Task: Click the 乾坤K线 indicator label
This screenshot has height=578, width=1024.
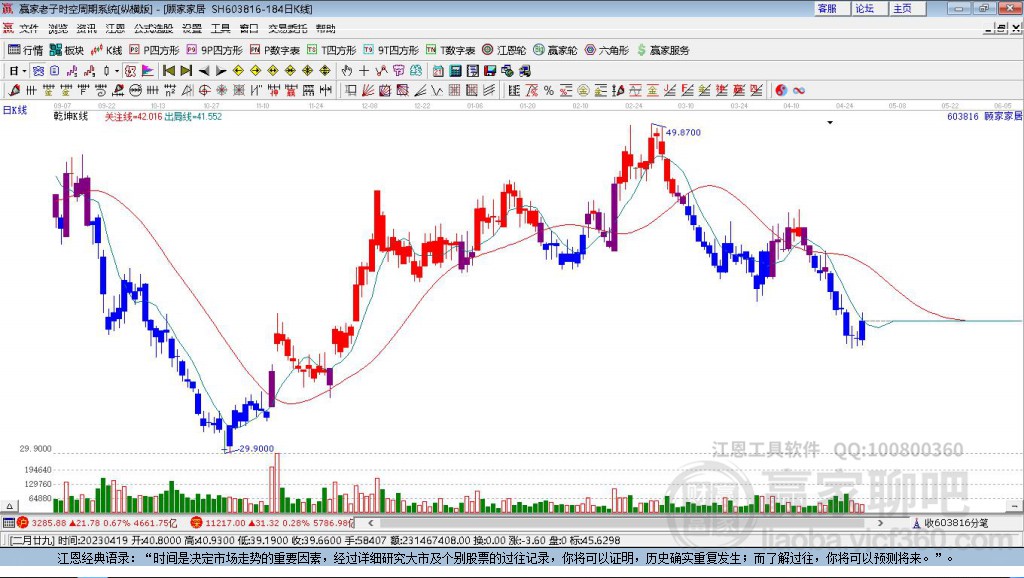Action: point(71,116)
